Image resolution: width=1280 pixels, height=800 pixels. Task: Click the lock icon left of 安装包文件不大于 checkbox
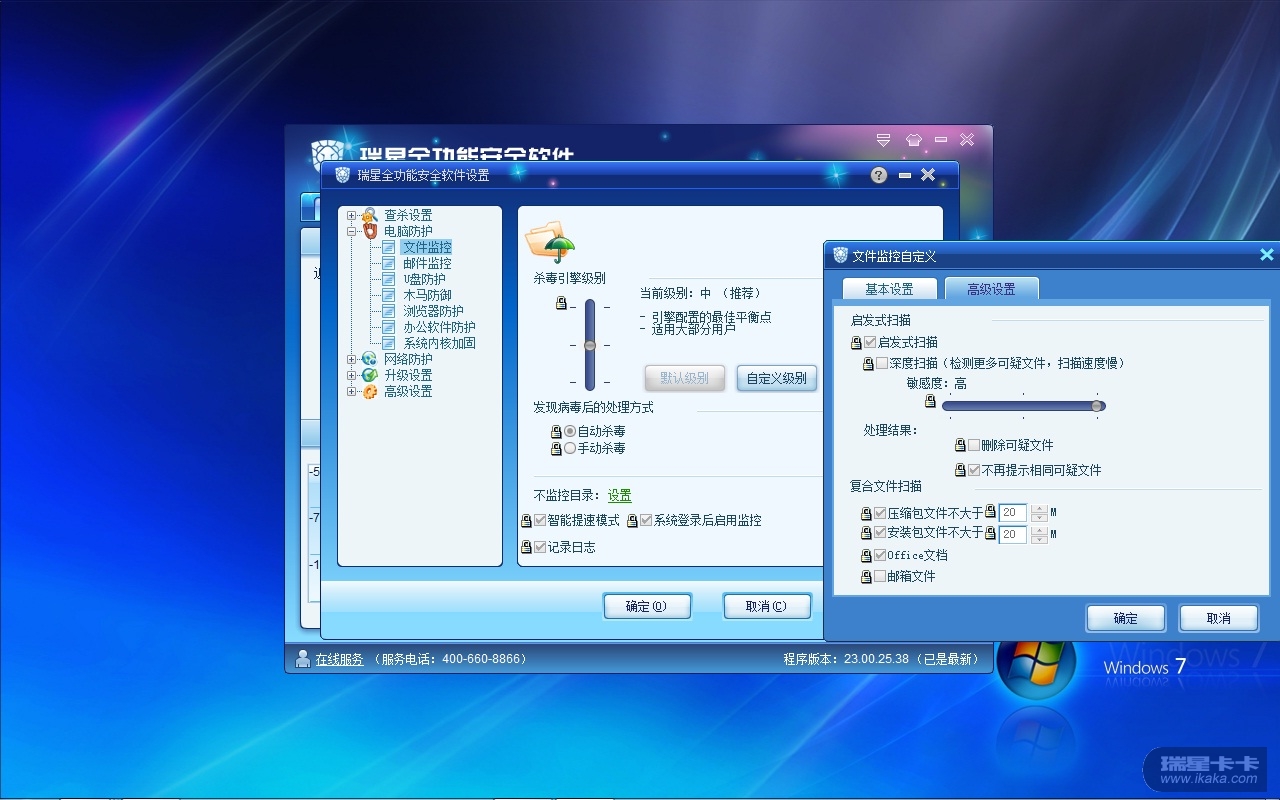[x=866, y=533]
